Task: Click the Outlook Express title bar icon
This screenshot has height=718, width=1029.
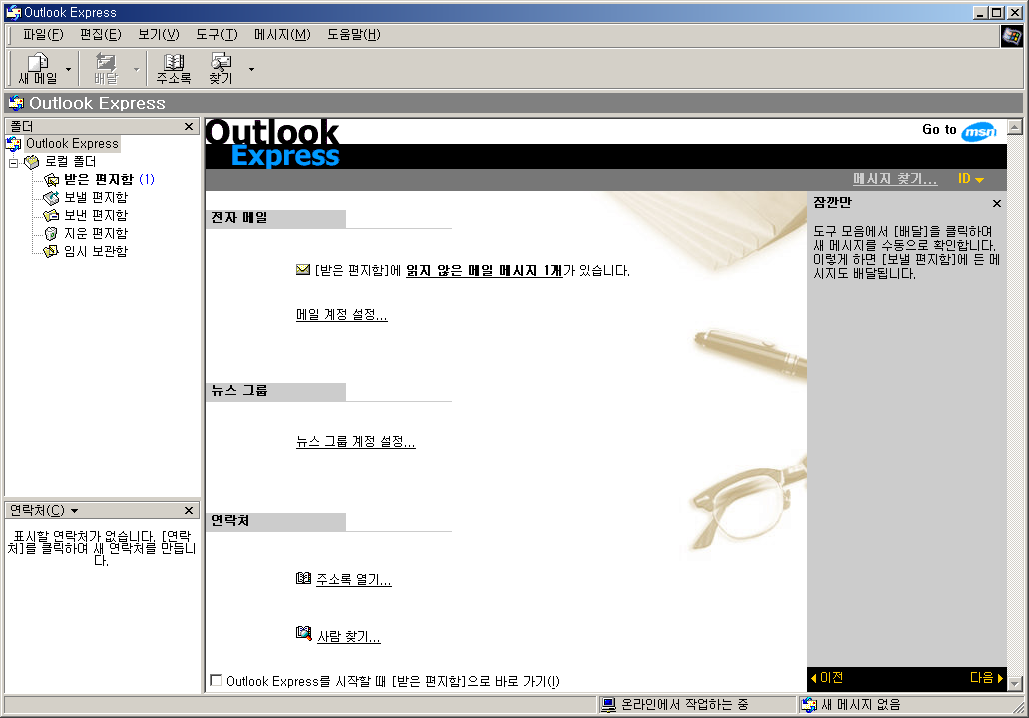Action: coord(13,12)
